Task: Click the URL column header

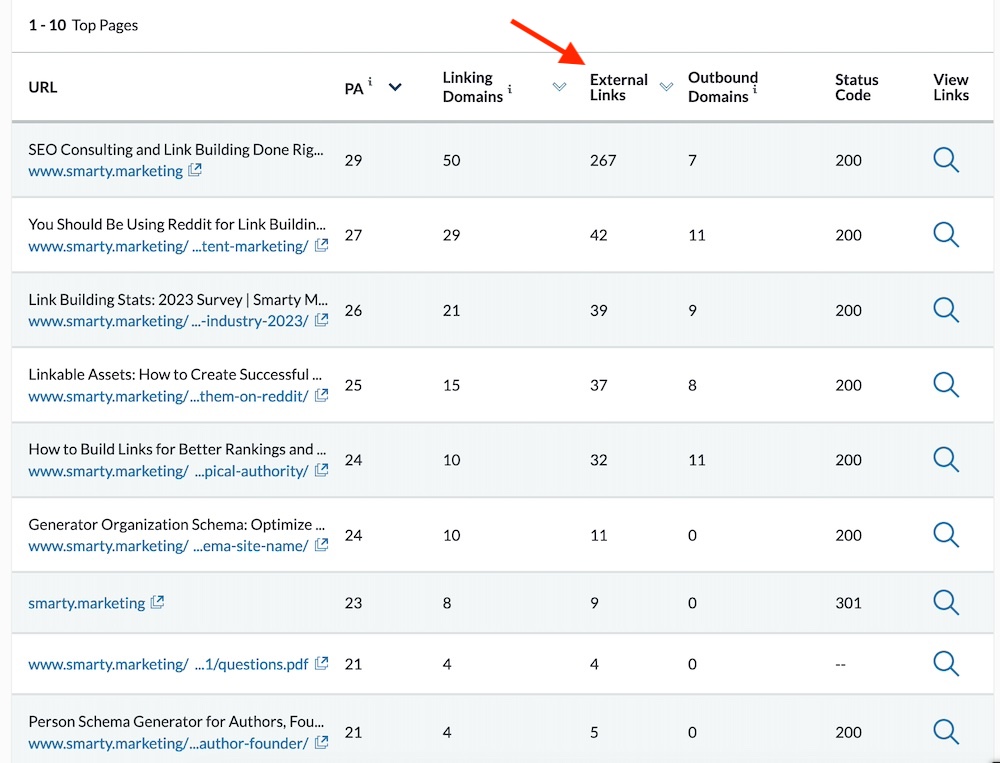Action: [x=43, y=87]
